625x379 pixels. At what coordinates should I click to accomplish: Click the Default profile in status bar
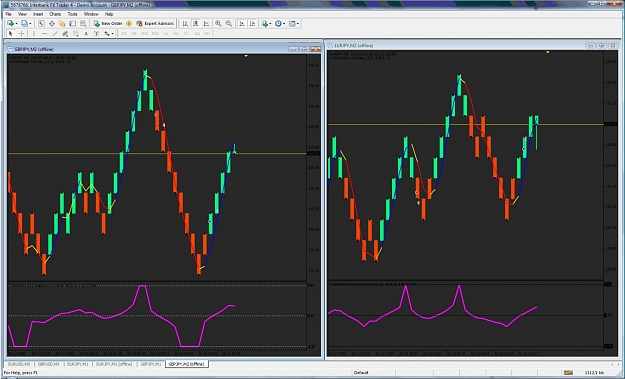(x=361, y=373)
